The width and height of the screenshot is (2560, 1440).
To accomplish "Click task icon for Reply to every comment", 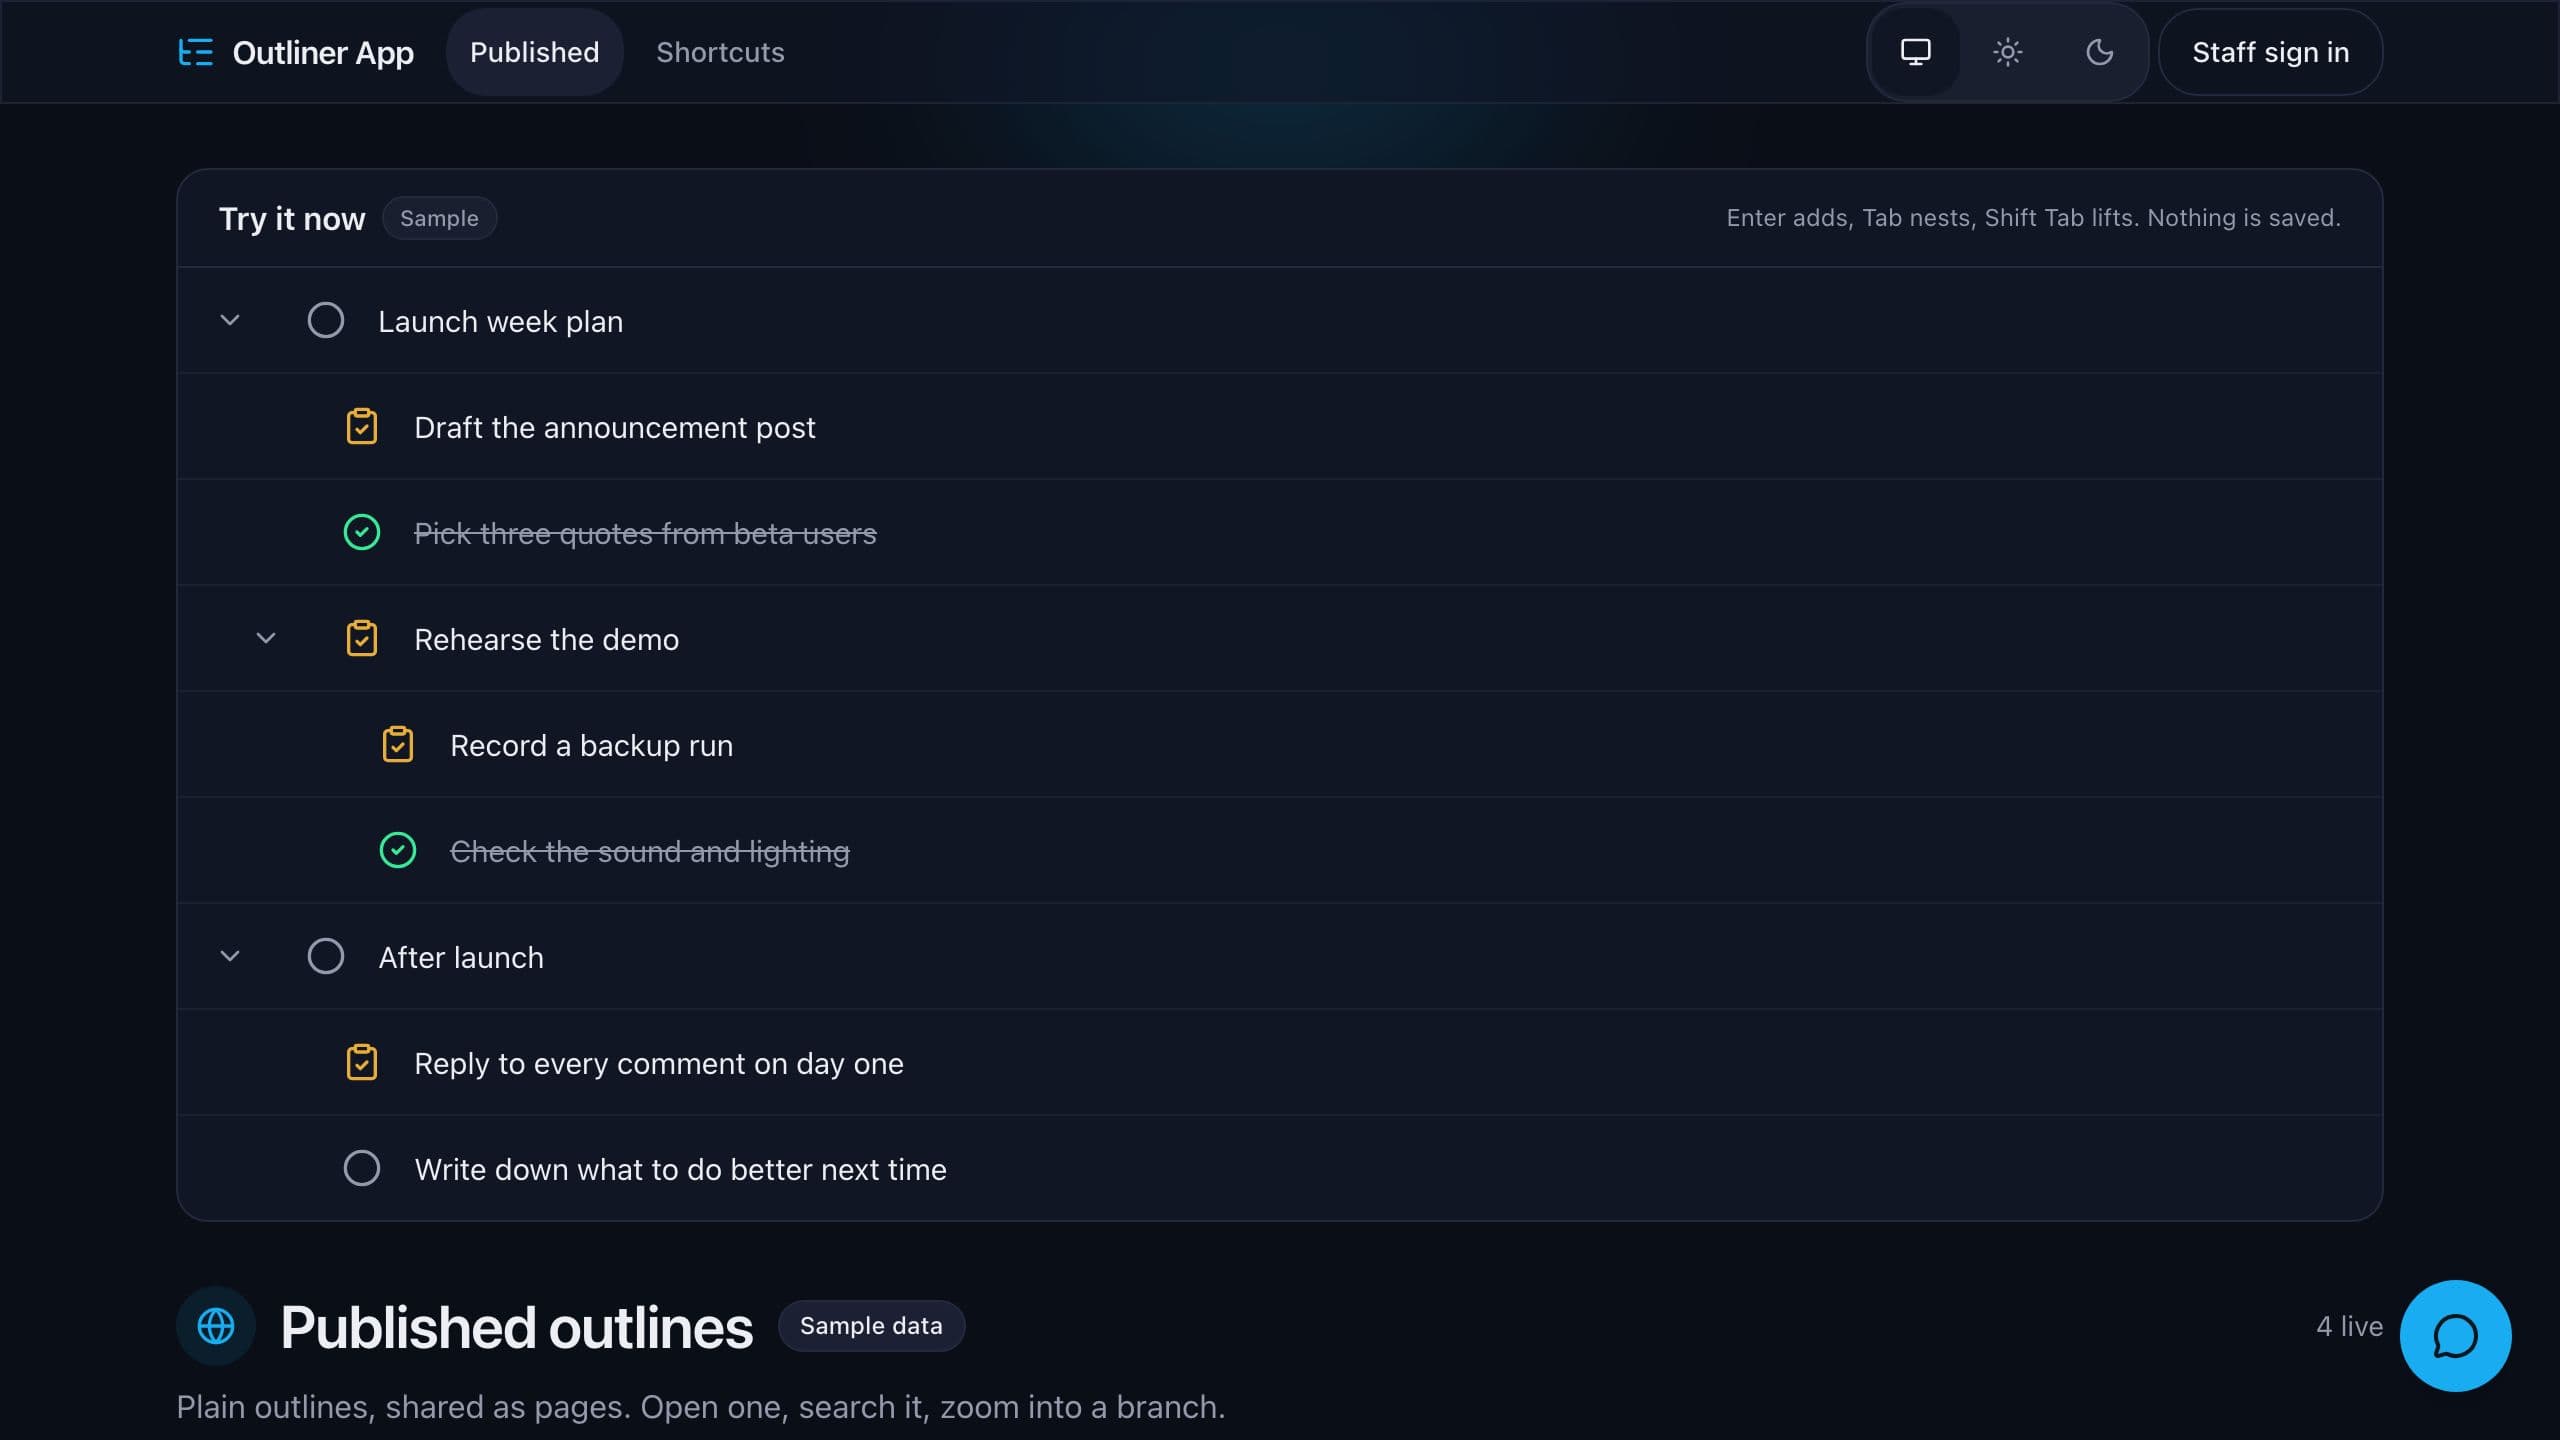I will [362, 1063].
